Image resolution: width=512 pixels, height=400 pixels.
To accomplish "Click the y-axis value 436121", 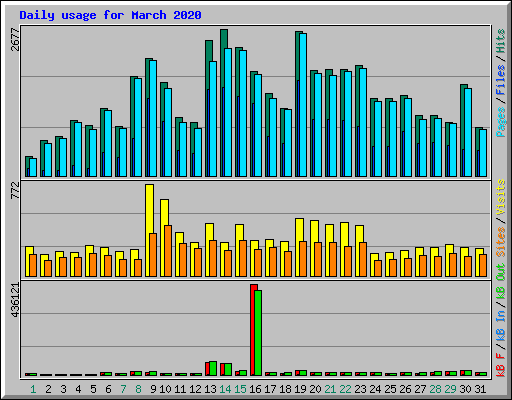I will 15,300.
